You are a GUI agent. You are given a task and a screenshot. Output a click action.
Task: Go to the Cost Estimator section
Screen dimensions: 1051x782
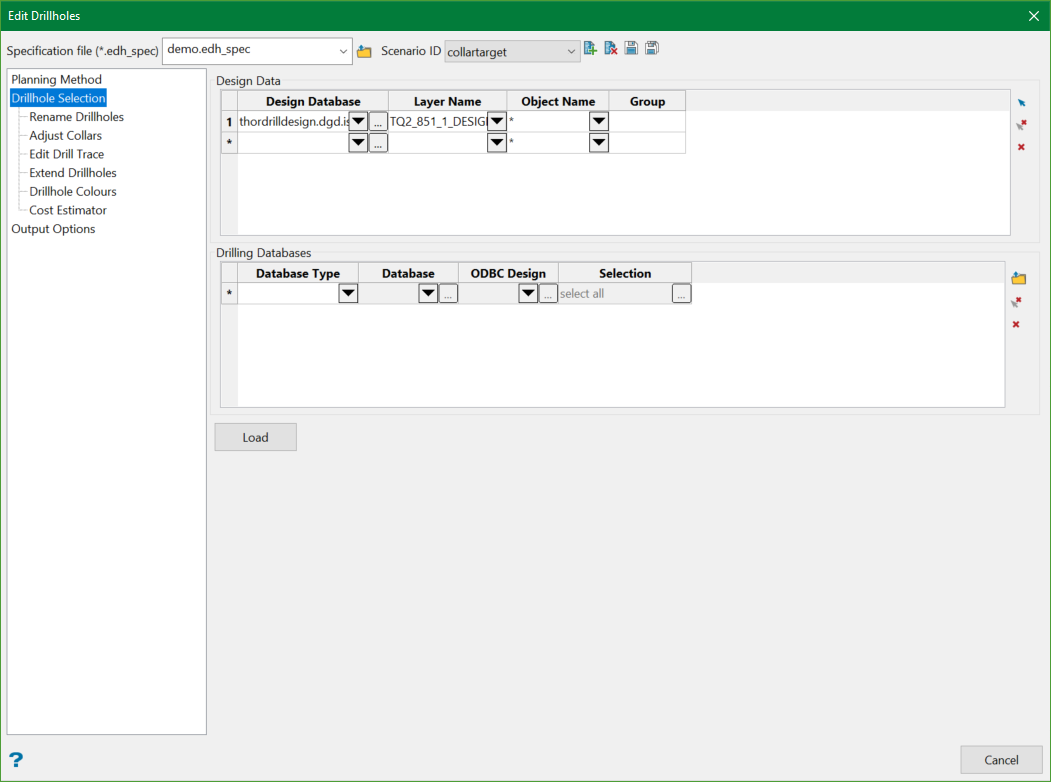(x=68, y=210)
